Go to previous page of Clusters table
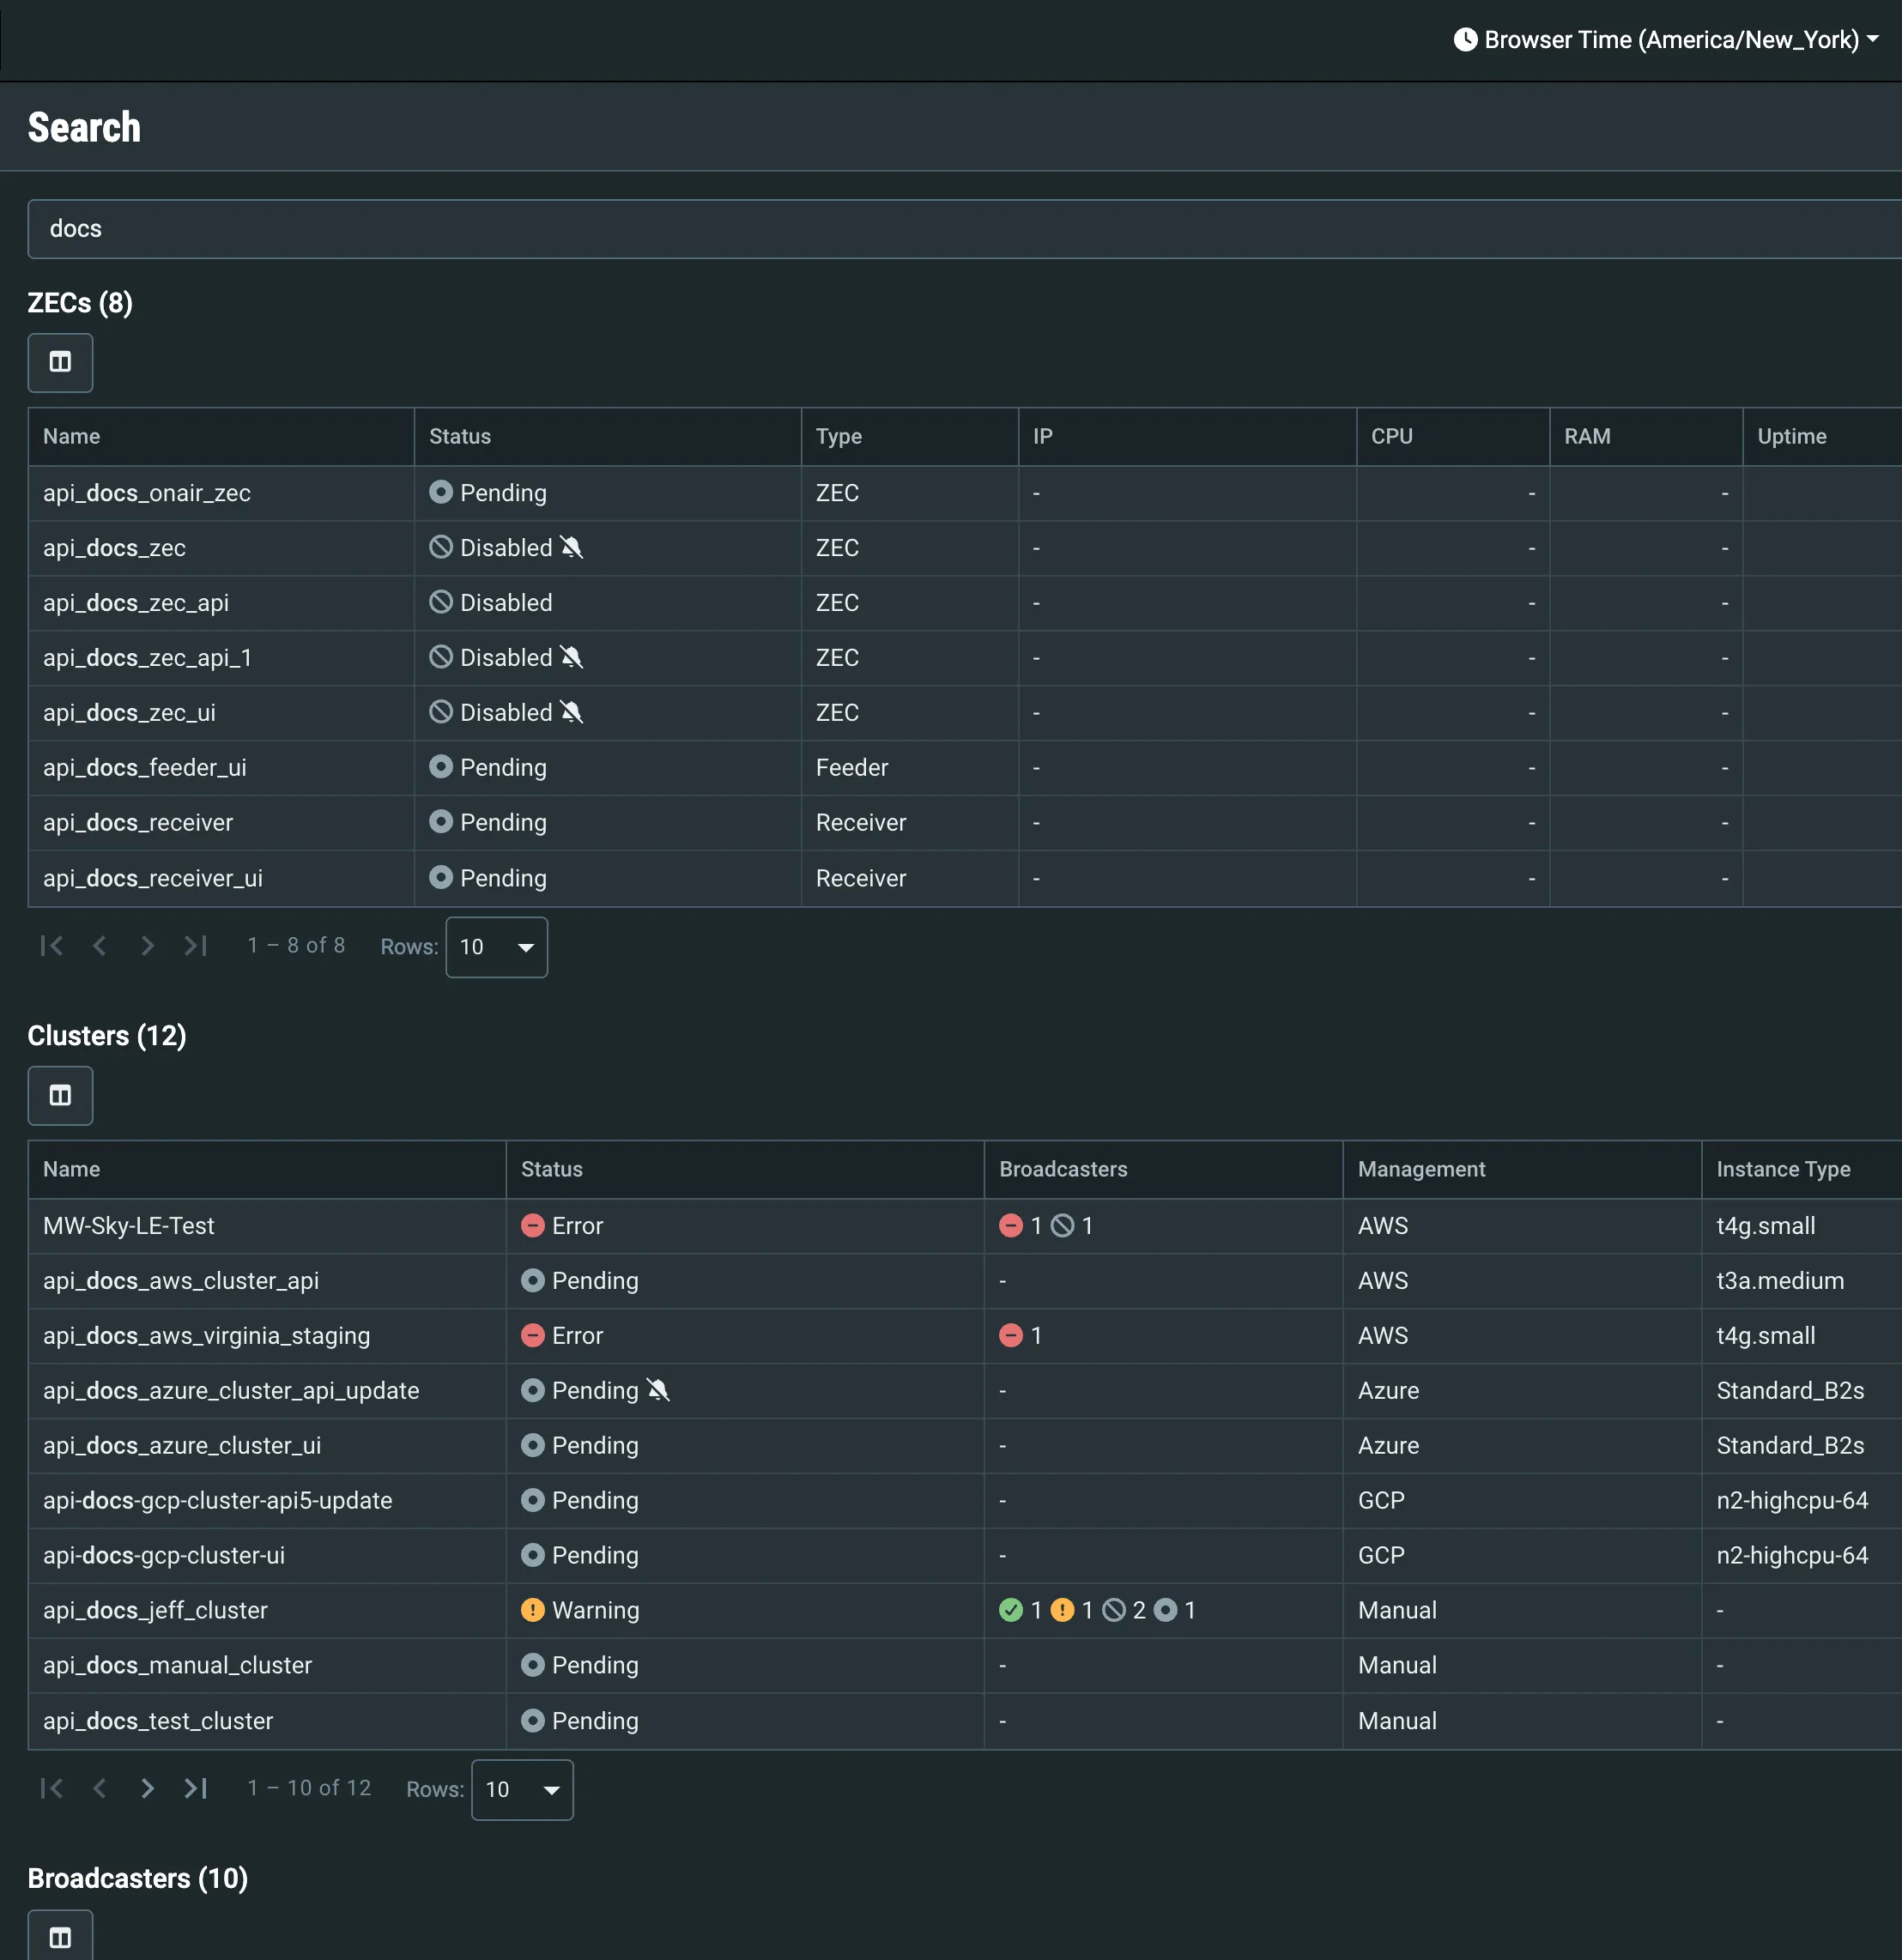Screen dimensions: 1902x1960 pyautogui.click(x=99, y=1788)
